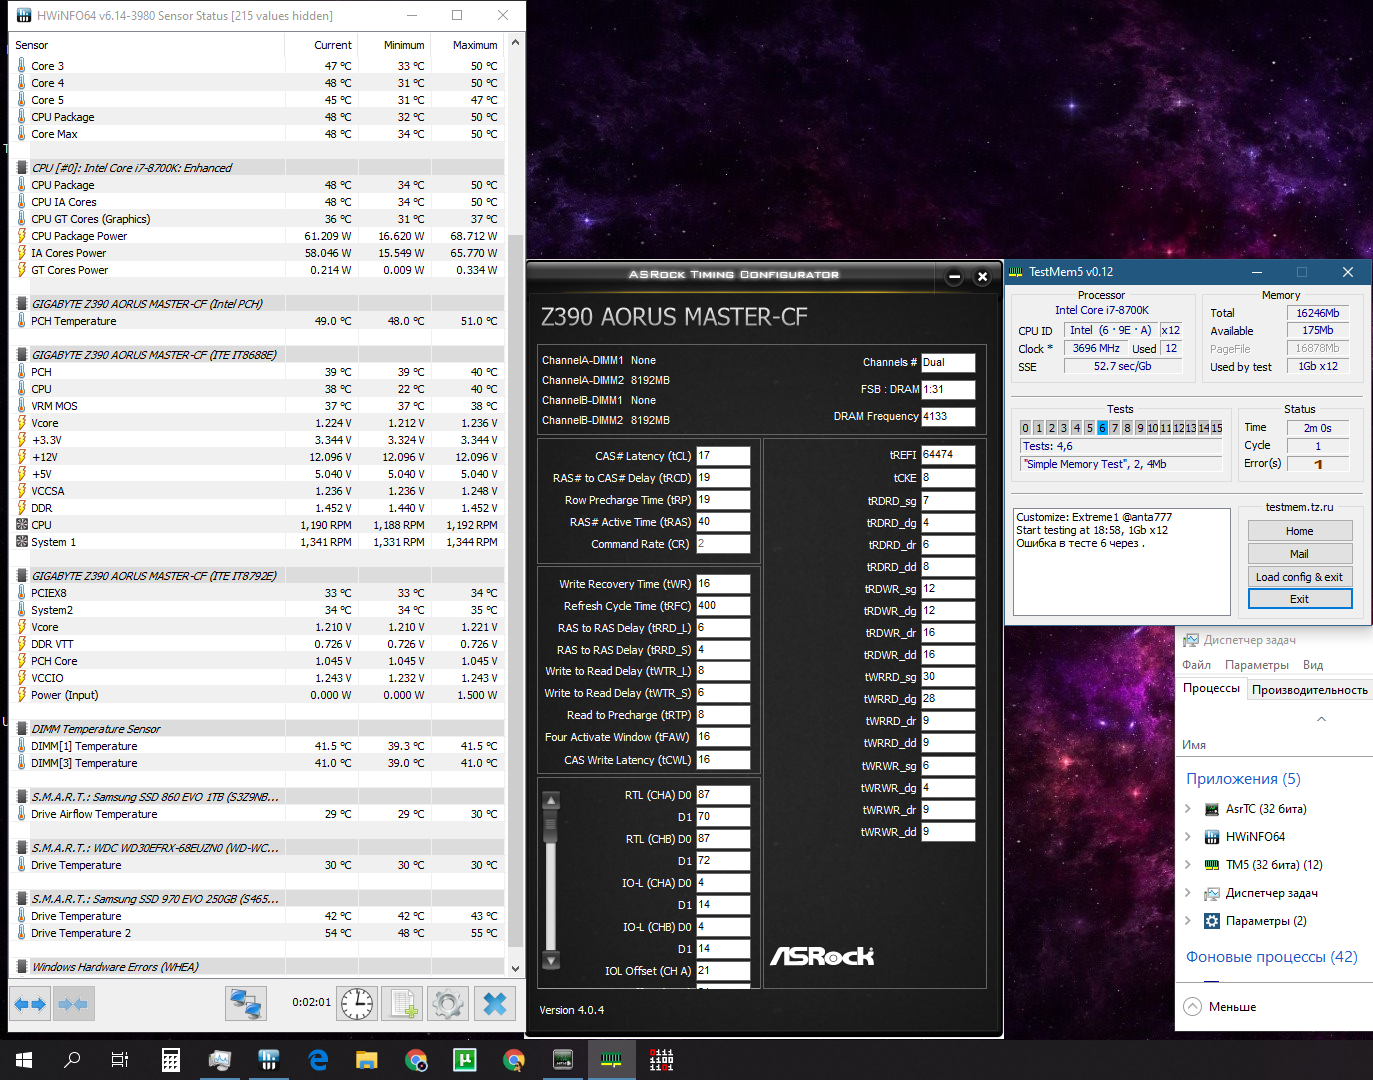This screenshot has height=1080, width=1373.
Task: Click the CAS# Latency (tCL) value field
Action: pos(723,456)
